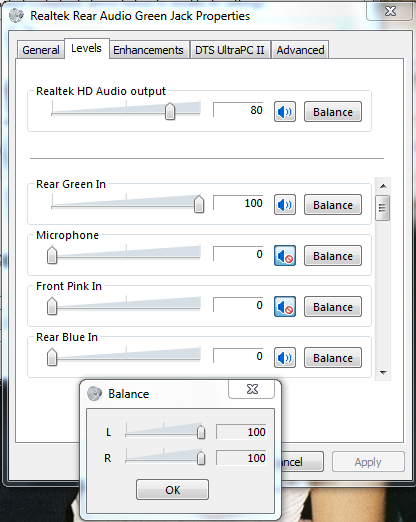This screenshot has height=522, width=416.
Task: Click the Balance dialog speaker title icon
Action: [x=94, y=394]
